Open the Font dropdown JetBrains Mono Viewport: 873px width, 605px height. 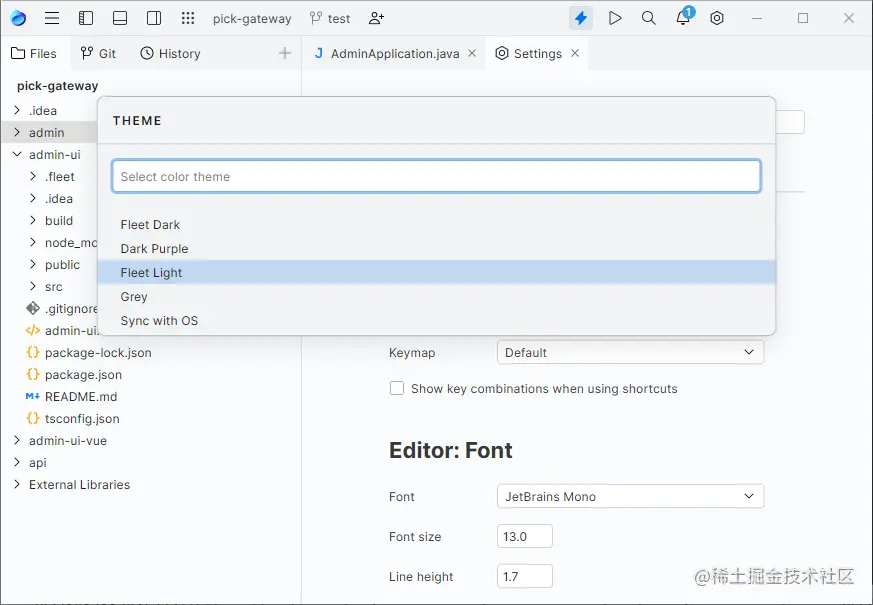click(x=630, y=496)
